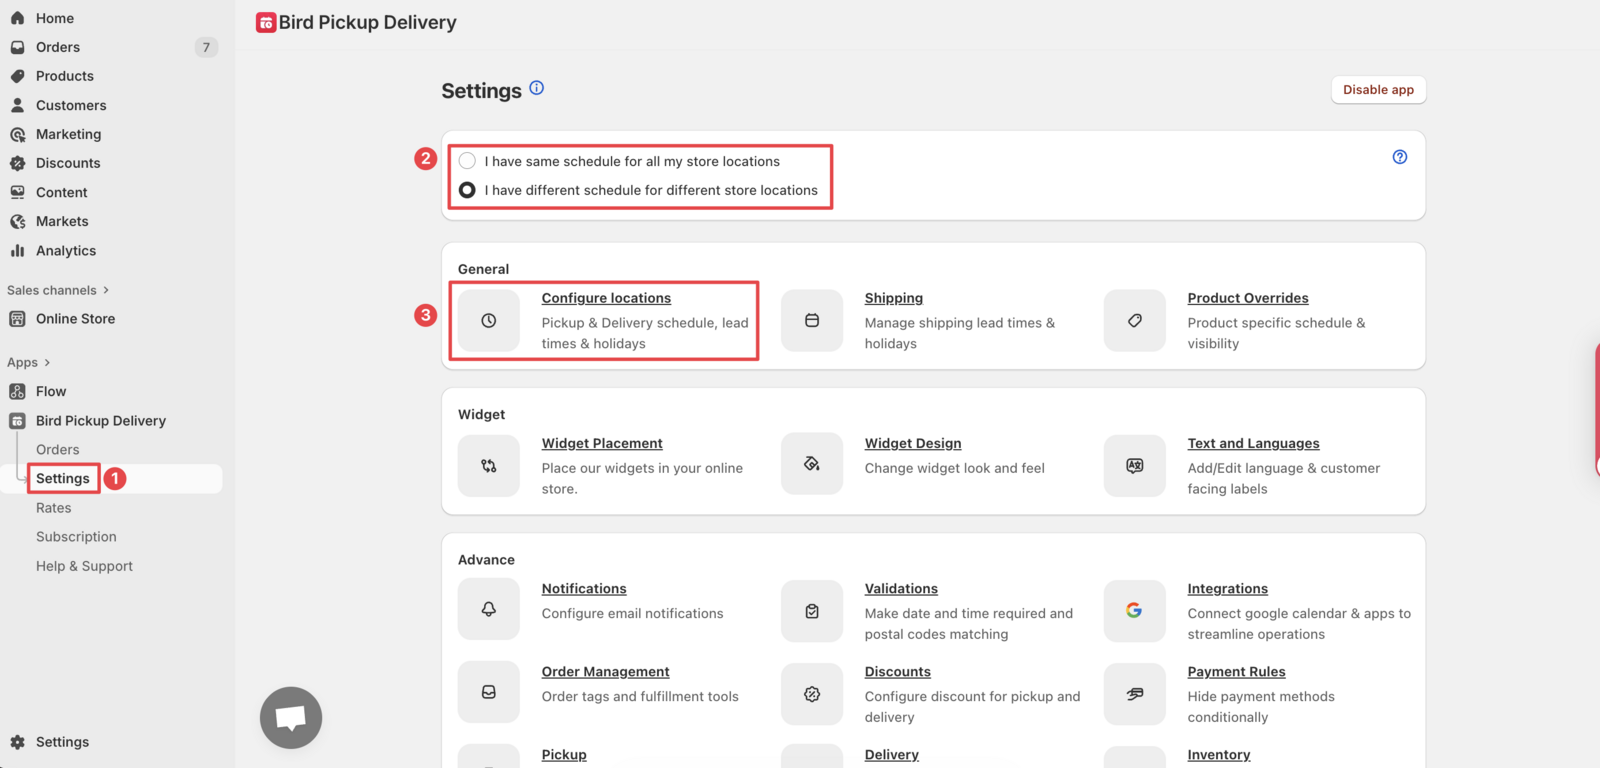
Task: Click the Markets globe icon
Action: 17,221
